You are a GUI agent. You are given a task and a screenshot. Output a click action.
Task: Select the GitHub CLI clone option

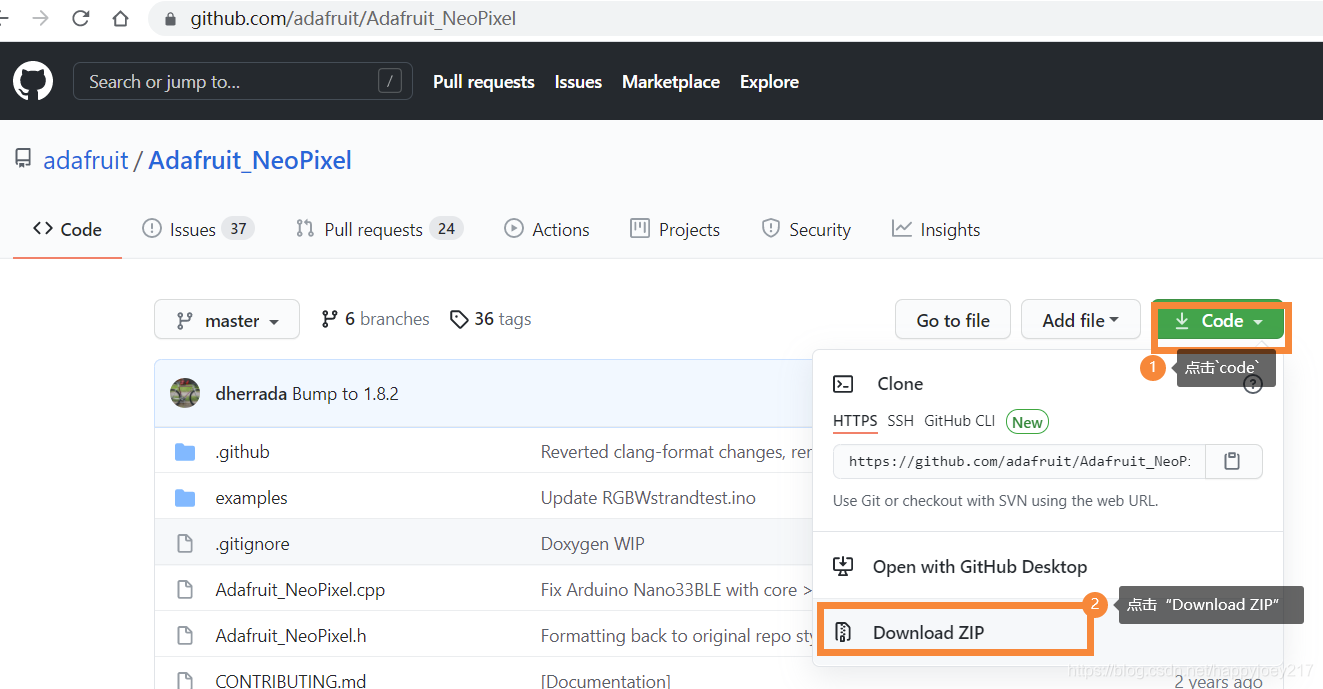click(x=960, y=421)
